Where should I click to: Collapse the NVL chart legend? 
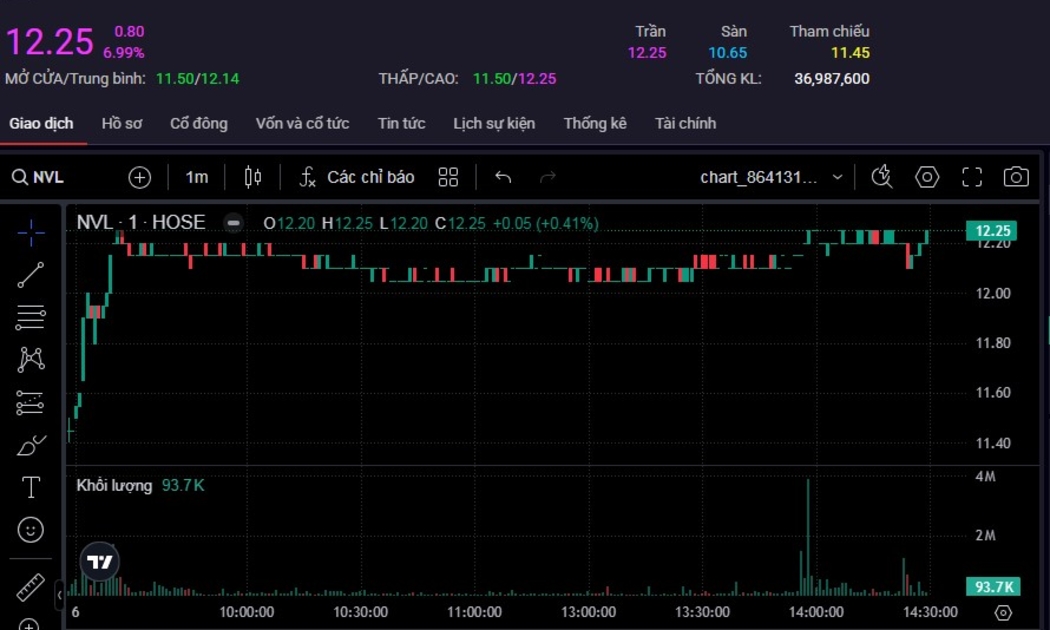233,223
